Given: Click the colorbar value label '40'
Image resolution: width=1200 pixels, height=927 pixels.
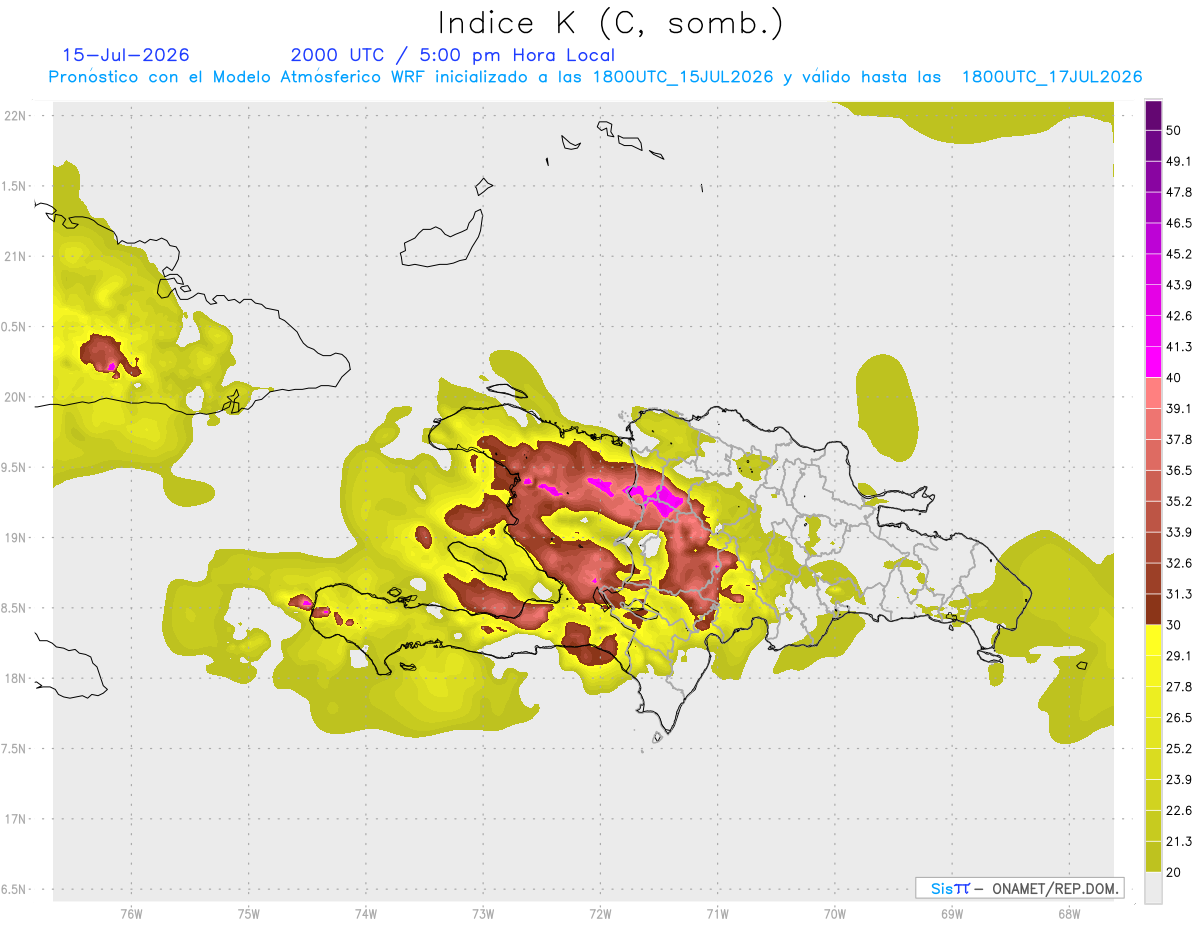Looking at the screenshot, I should pos(1174,378).
